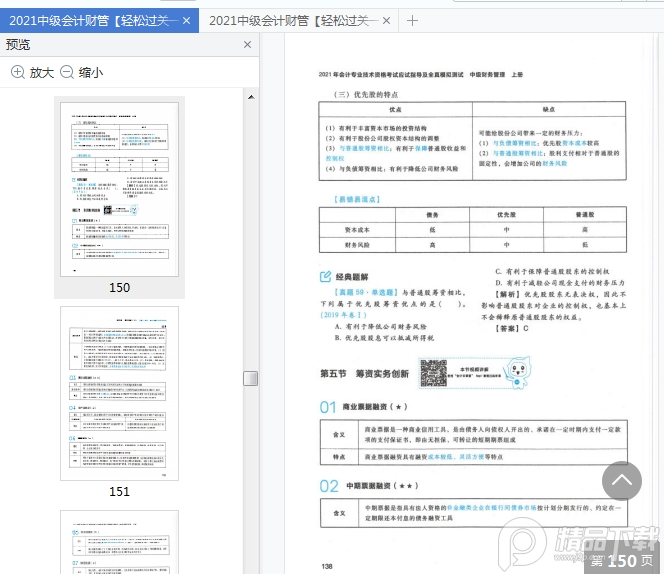Click the 缩小 zoom out label
Screen dimensions: 664x574
(x=91, y=72)
